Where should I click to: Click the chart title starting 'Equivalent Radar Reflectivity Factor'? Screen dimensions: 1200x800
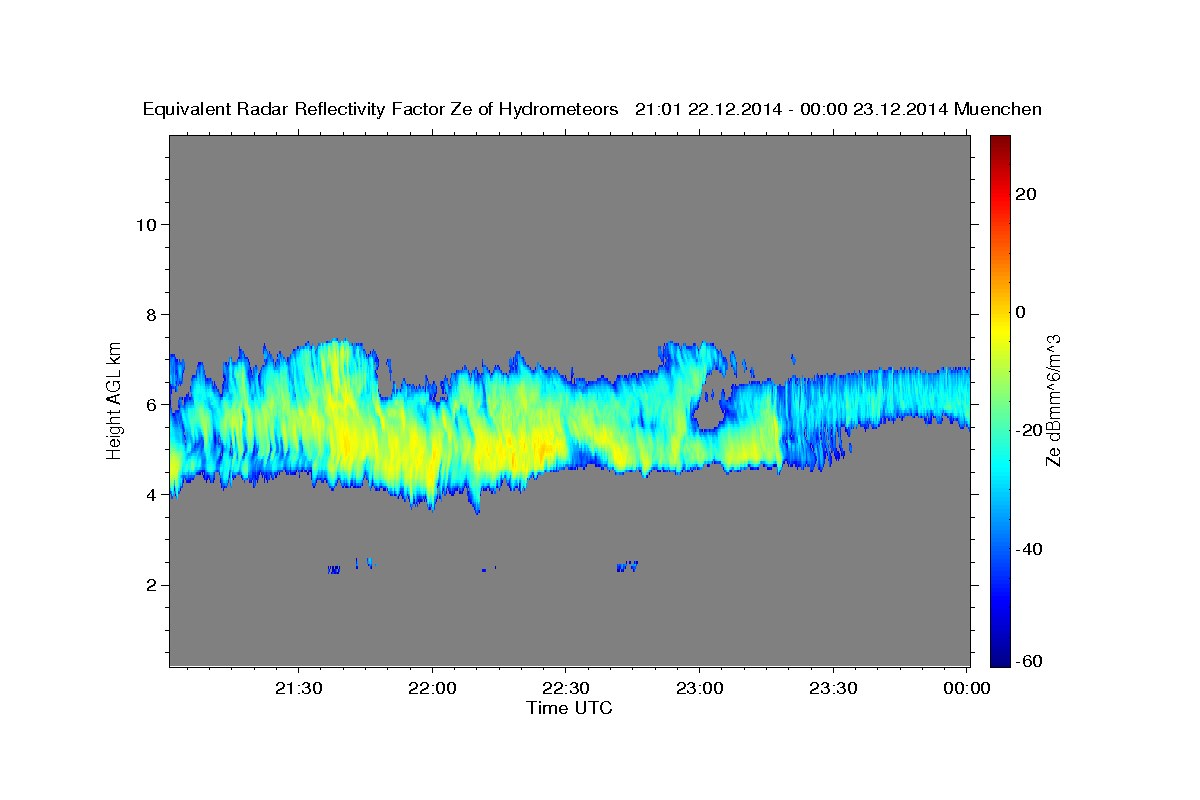pos(593,110)
